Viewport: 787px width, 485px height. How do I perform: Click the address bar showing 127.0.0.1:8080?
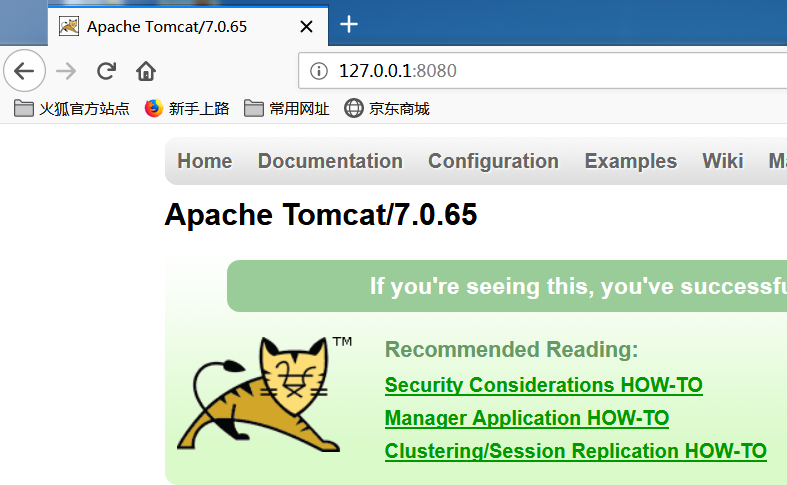click(x=543, y=71)
